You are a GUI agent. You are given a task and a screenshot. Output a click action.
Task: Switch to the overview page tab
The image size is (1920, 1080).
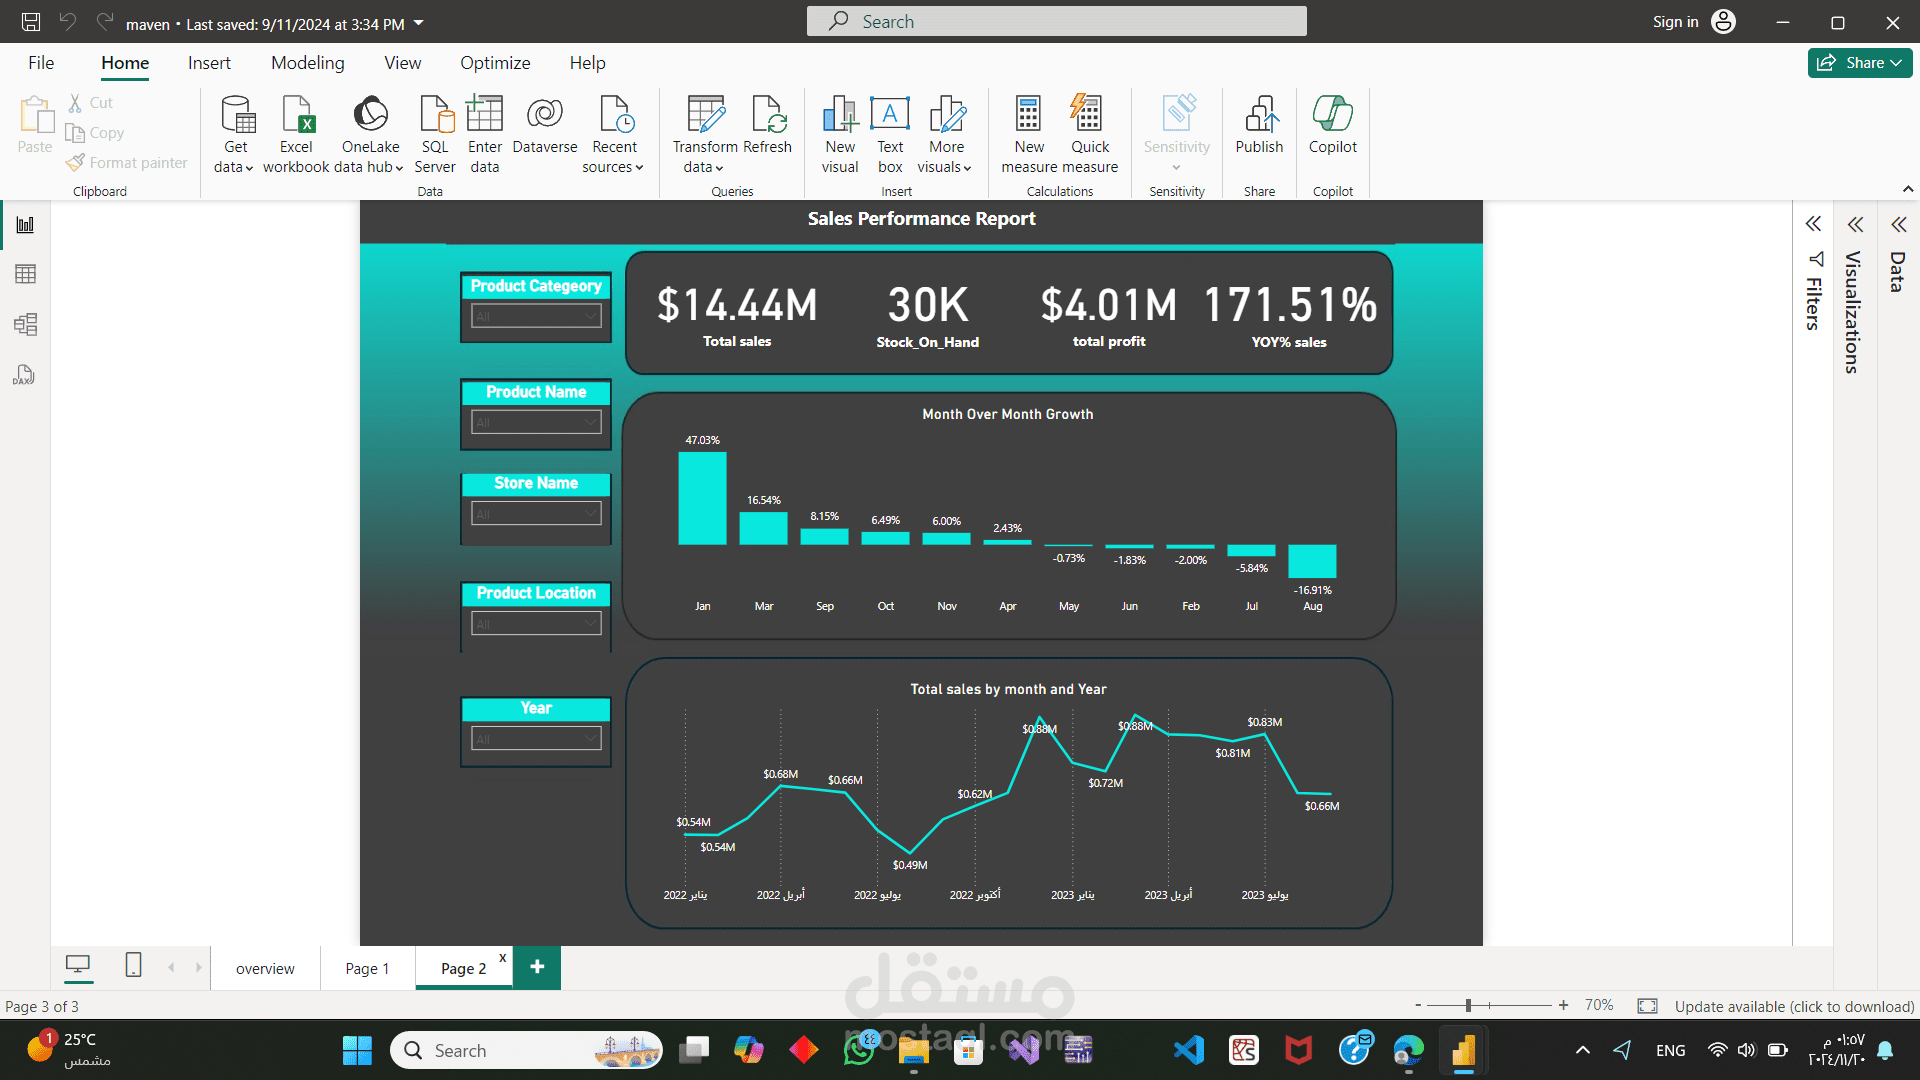(265, 968)
